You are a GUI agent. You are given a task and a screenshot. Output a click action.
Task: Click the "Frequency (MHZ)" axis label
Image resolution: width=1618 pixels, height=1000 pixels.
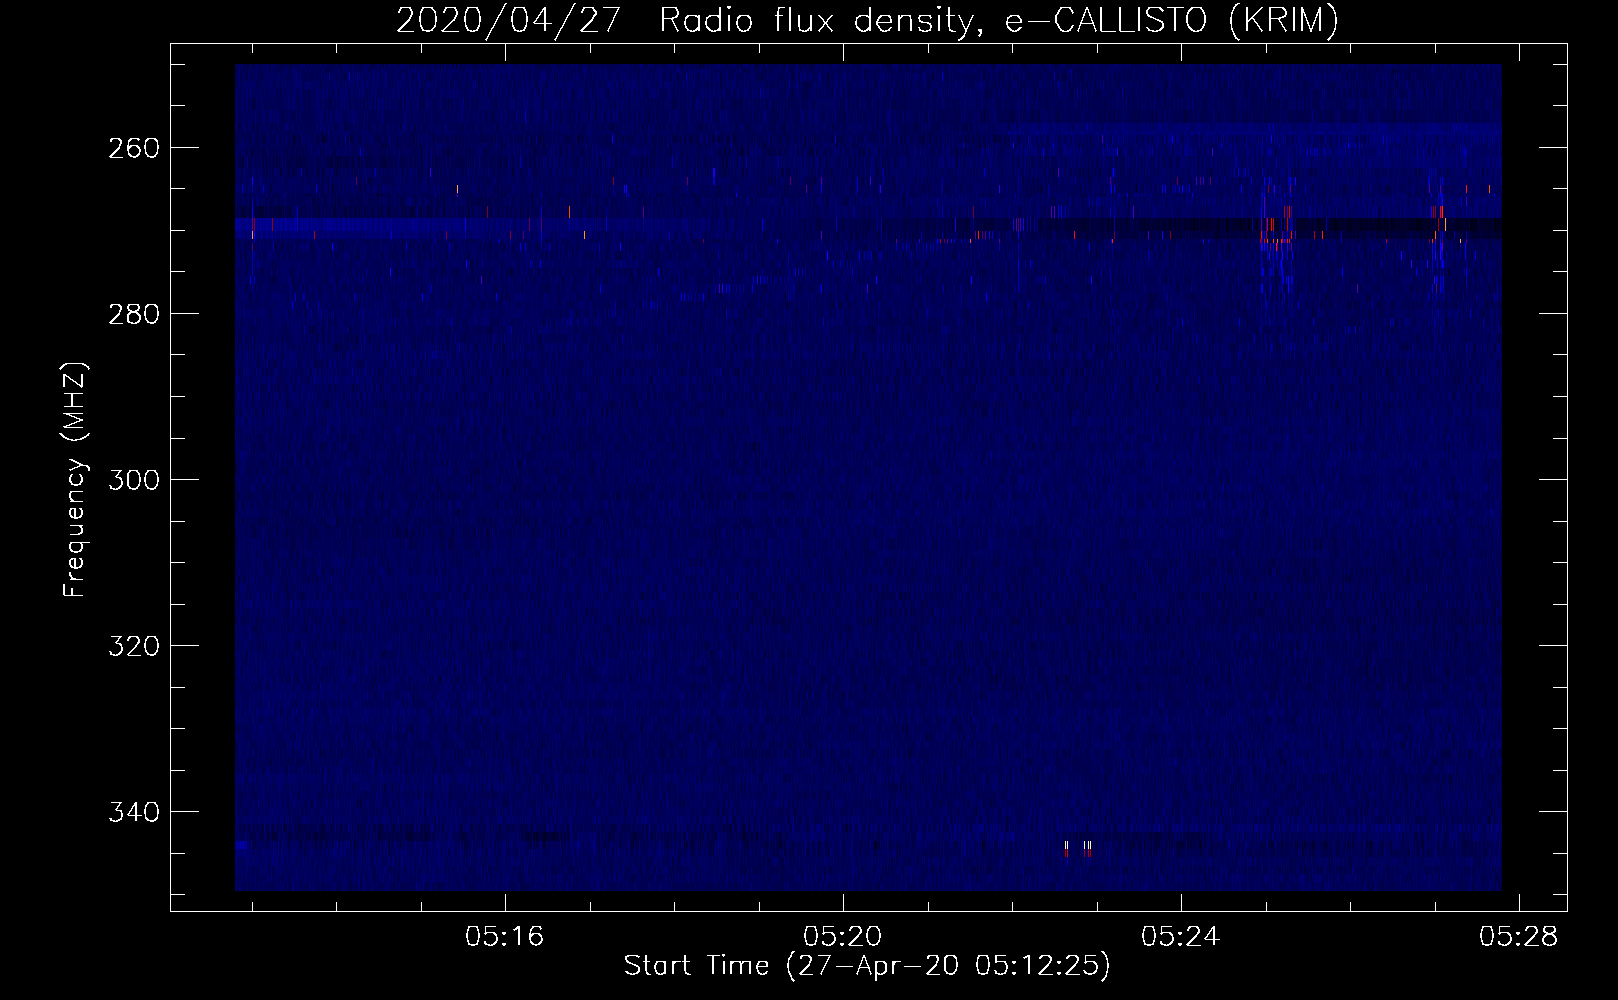[x=75, y=479]
